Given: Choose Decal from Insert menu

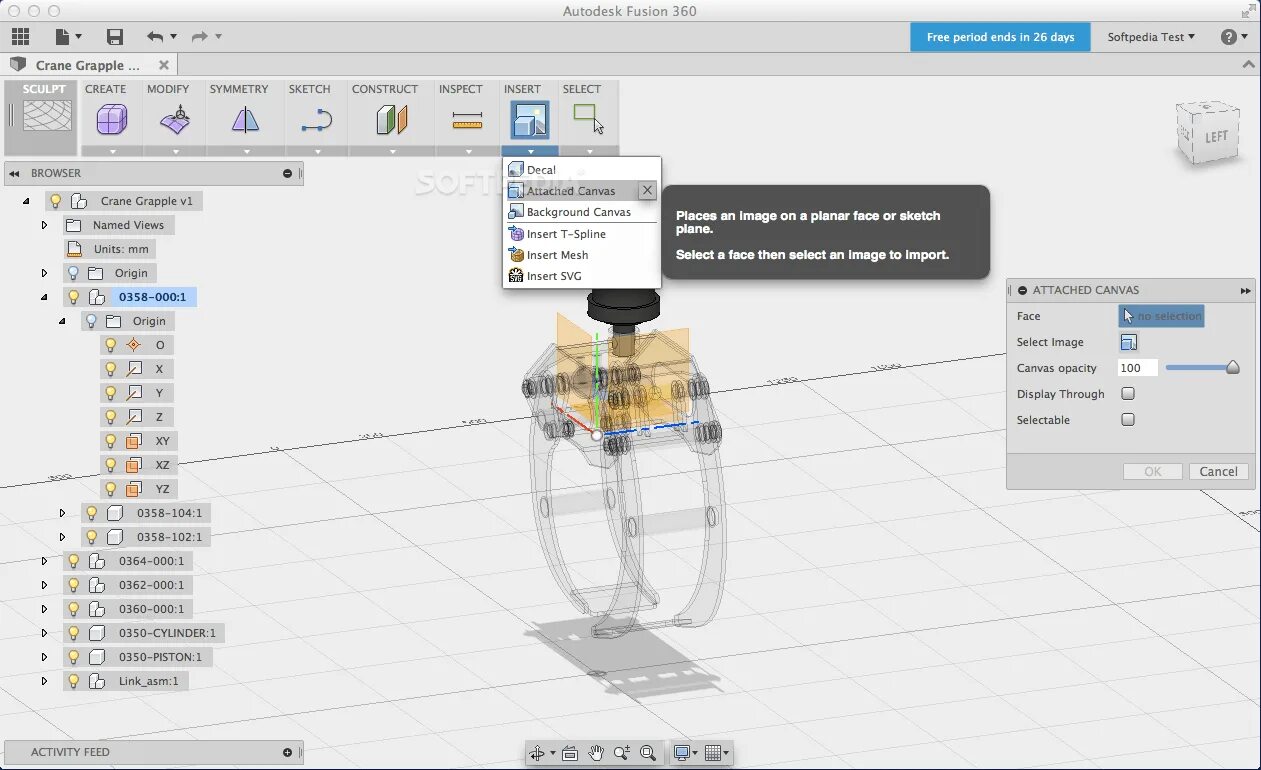Looking at the screenshot, I should (x=581, y=170).
